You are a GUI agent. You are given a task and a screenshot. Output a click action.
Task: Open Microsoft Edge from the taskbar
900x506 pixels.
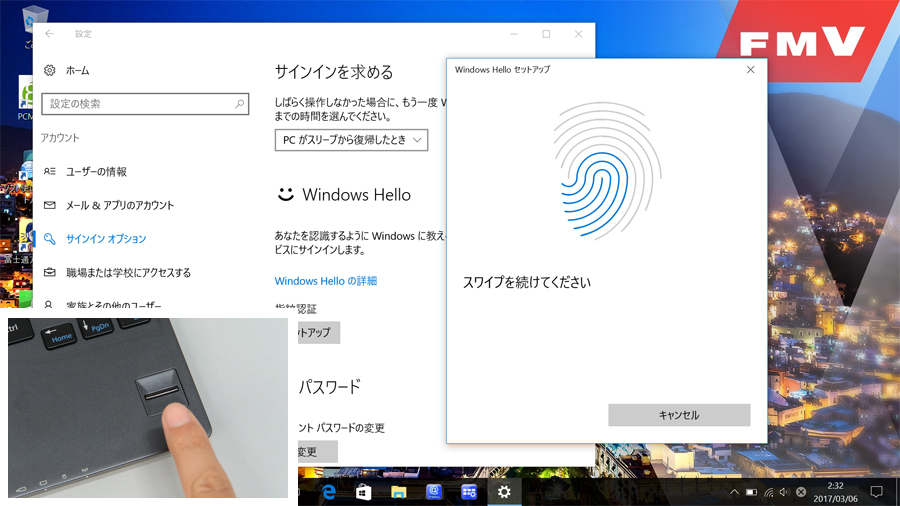click(327, 491)
